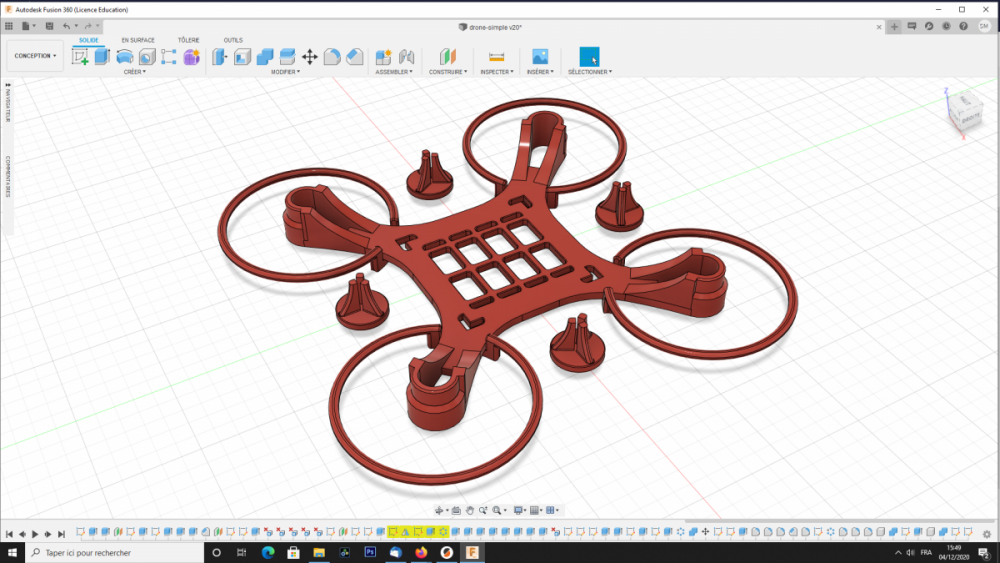Image resolution: width=1000 pixels, height=563 pixels.
Task: Open a new design tab with plus
Action: pyautogui.click(x=894, y=26)
